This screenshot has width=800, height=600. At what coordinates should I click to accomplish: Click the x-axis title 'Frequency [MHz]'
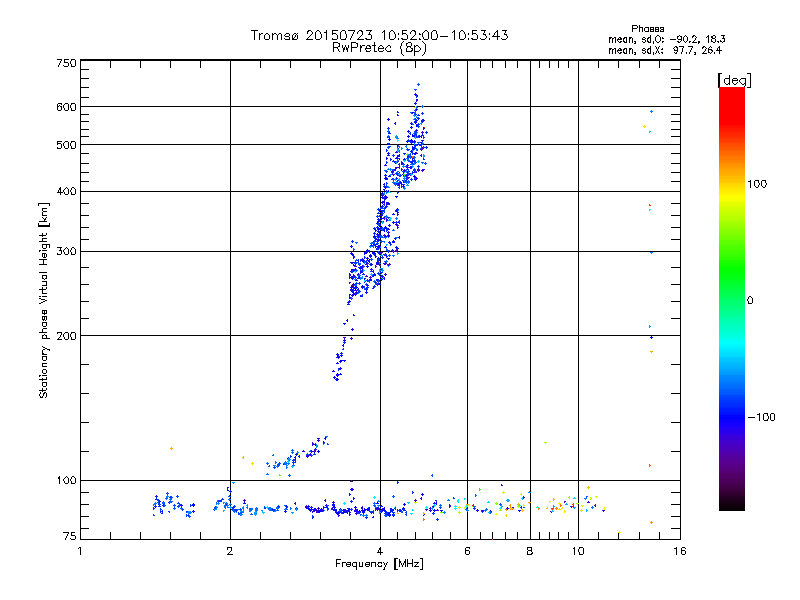tap(379, 564)
